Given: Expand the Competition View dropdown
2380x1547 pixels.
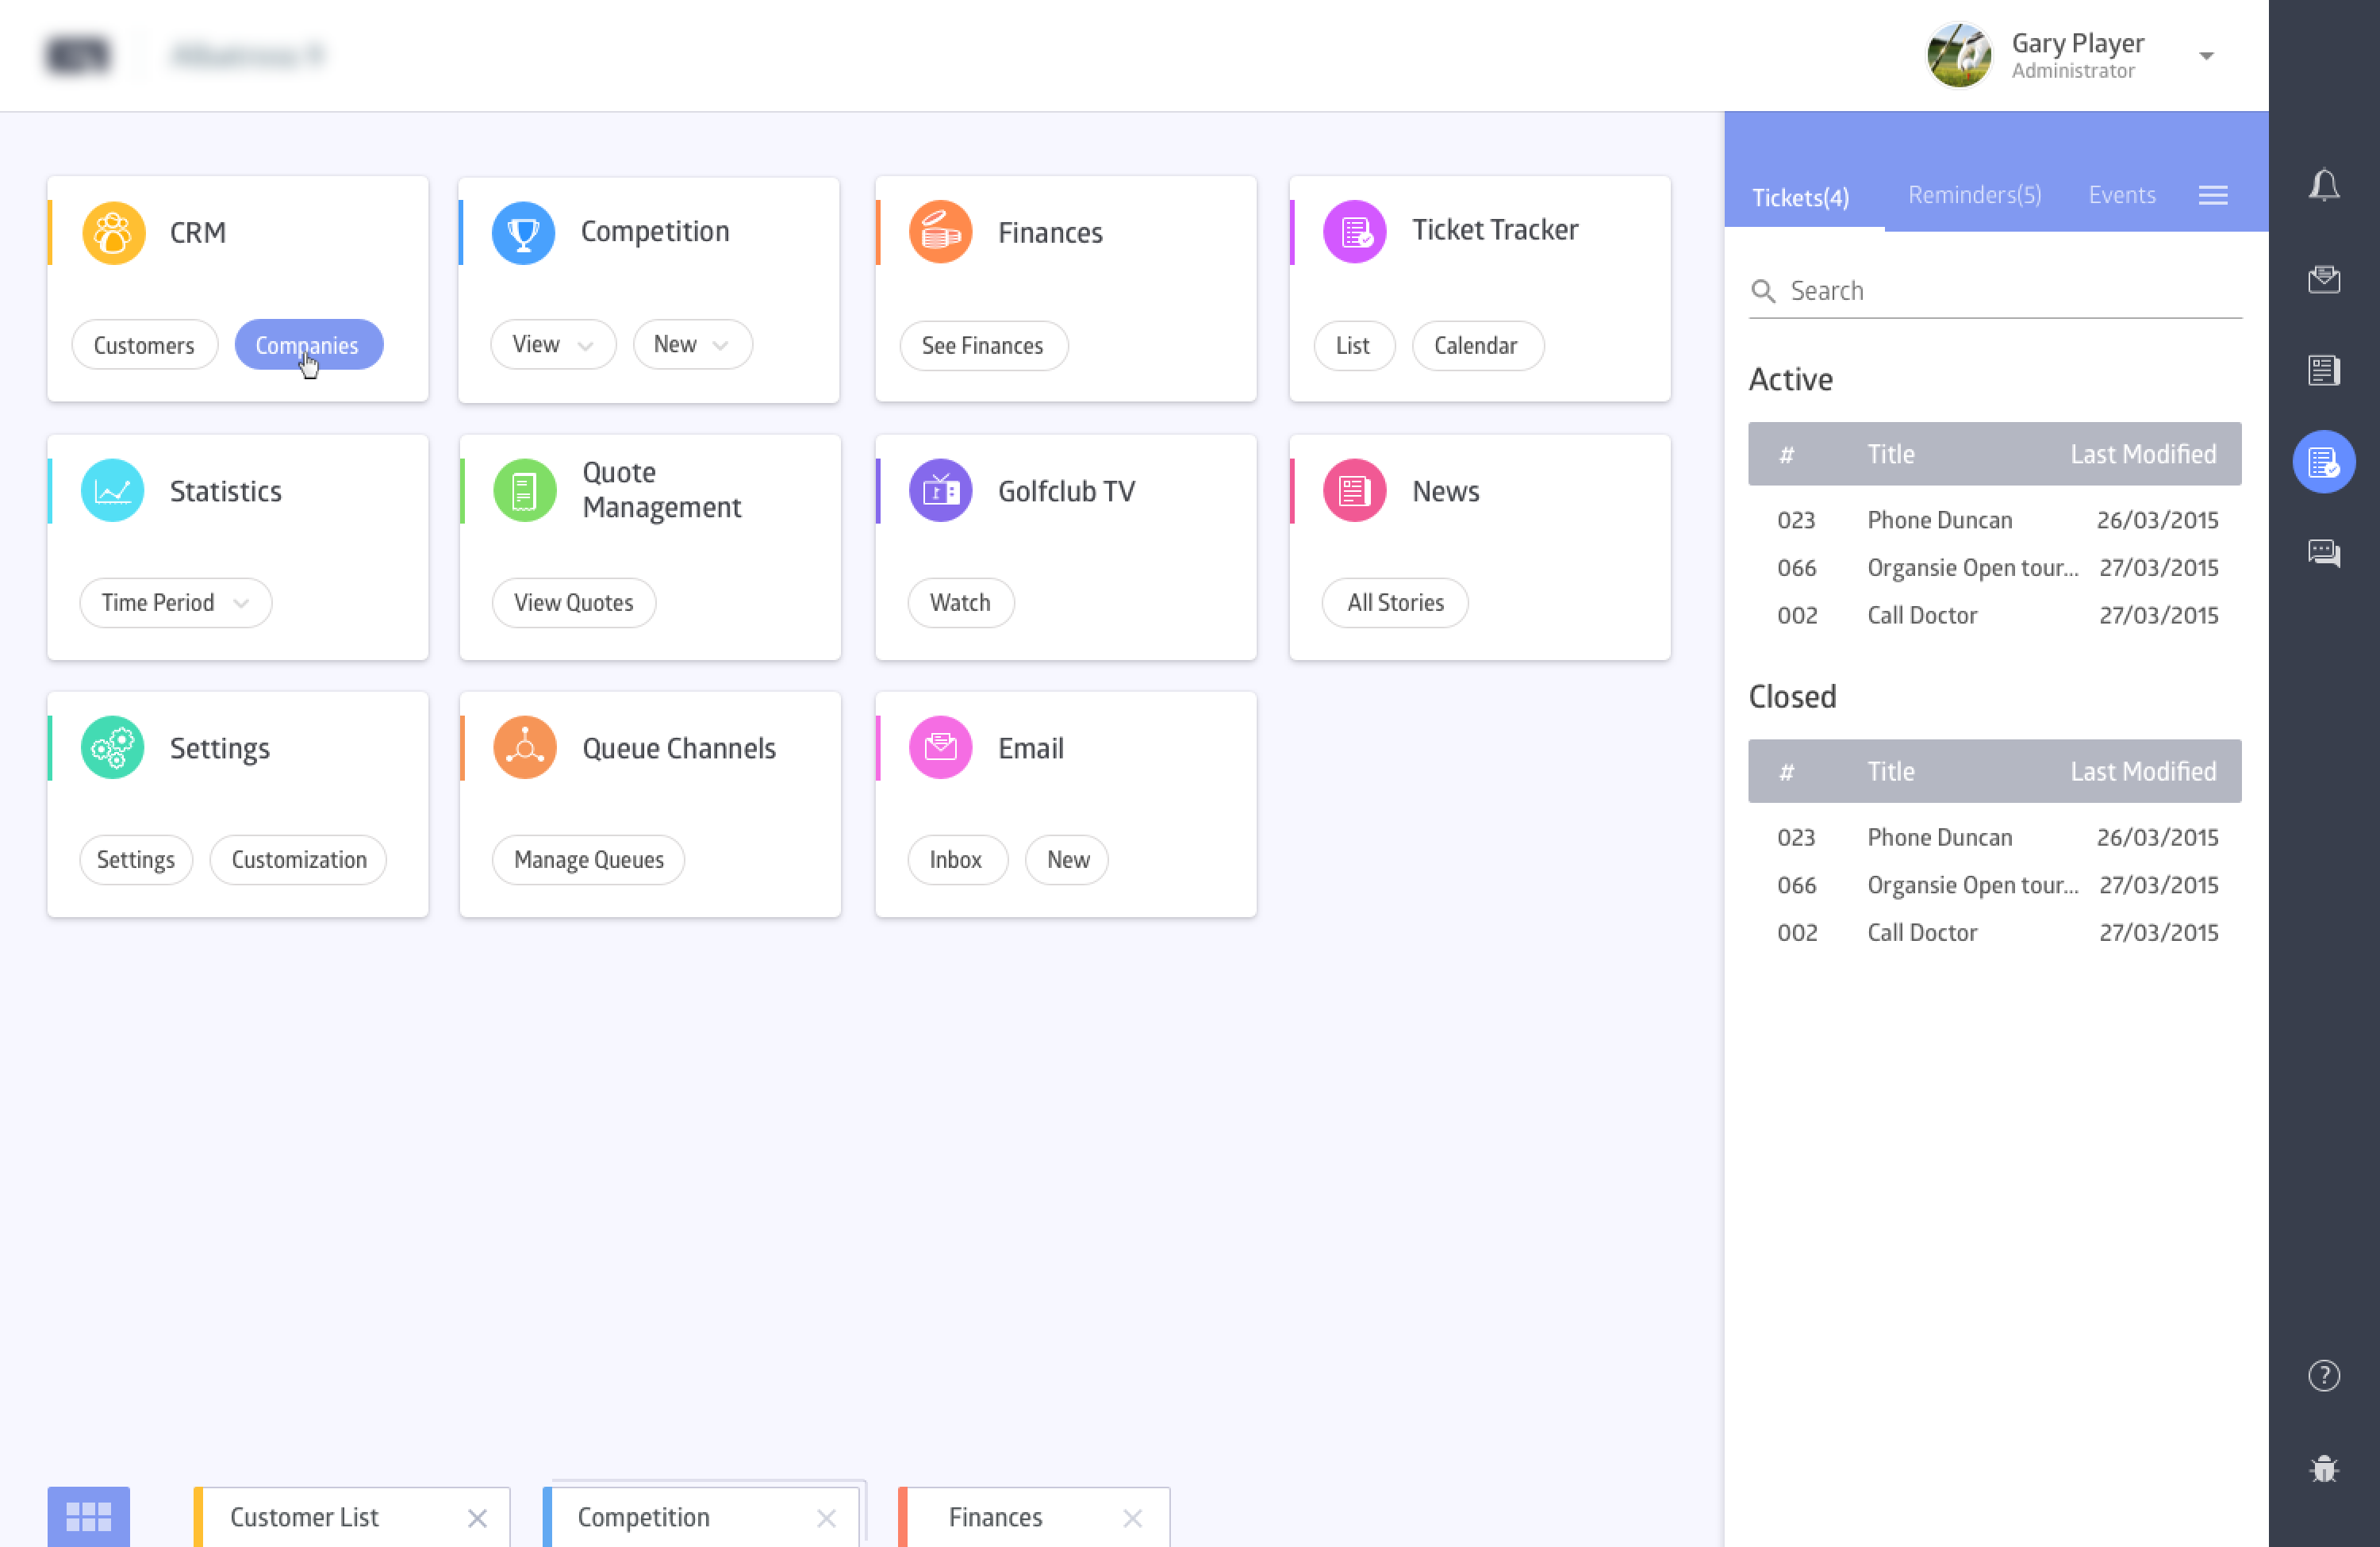Looking at the screenshot, I should coord(552,345).
